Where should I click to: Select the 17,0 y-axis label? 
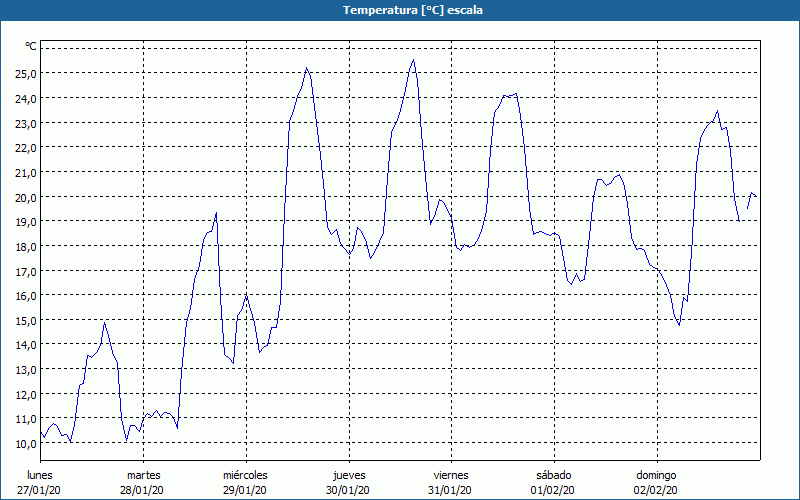[26, 271]
